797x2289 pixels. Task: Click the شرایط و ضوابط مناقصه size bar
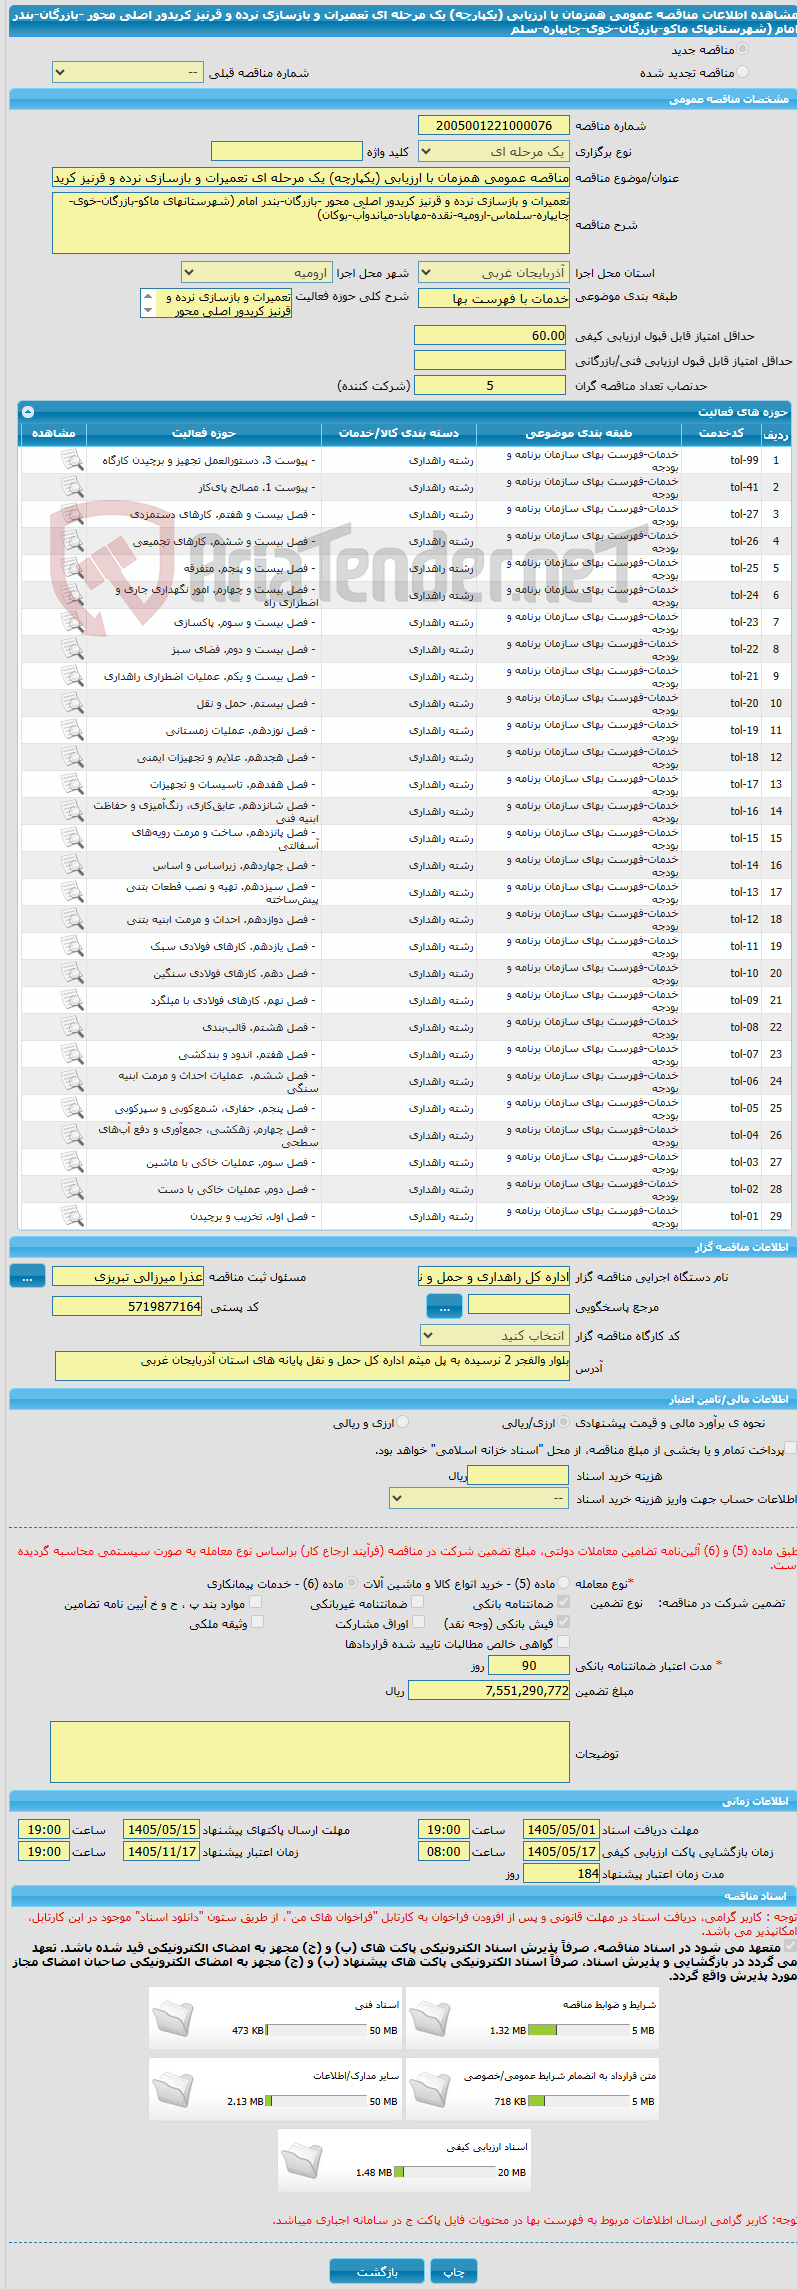[578, 2030]
